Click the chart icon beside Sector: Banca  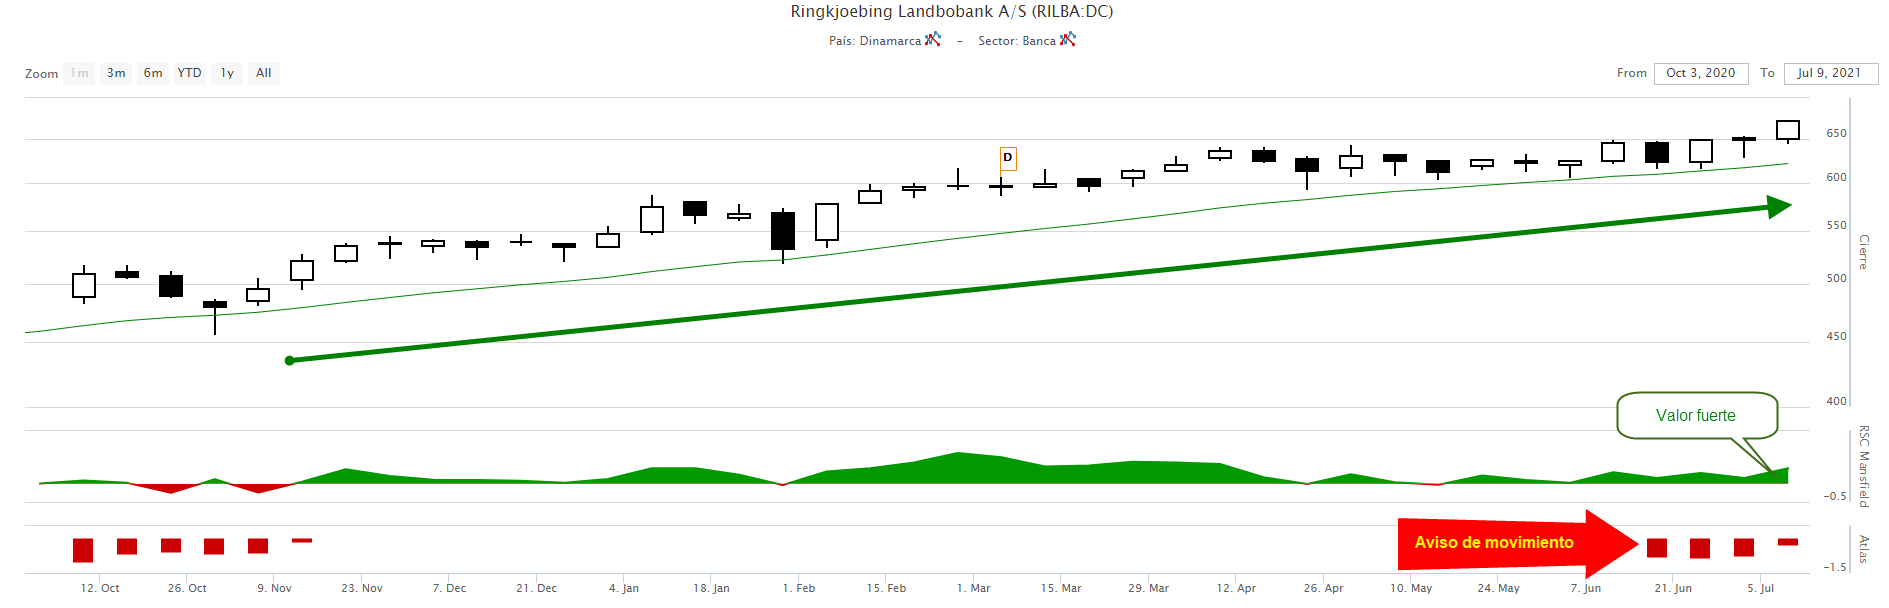click(x=1068, y=39)
